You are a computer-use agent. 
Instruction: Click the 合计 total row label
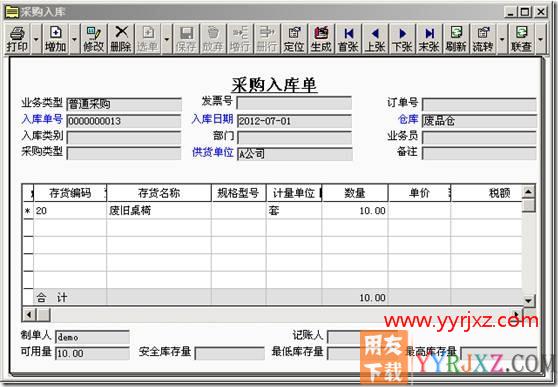tap(52, 297)
